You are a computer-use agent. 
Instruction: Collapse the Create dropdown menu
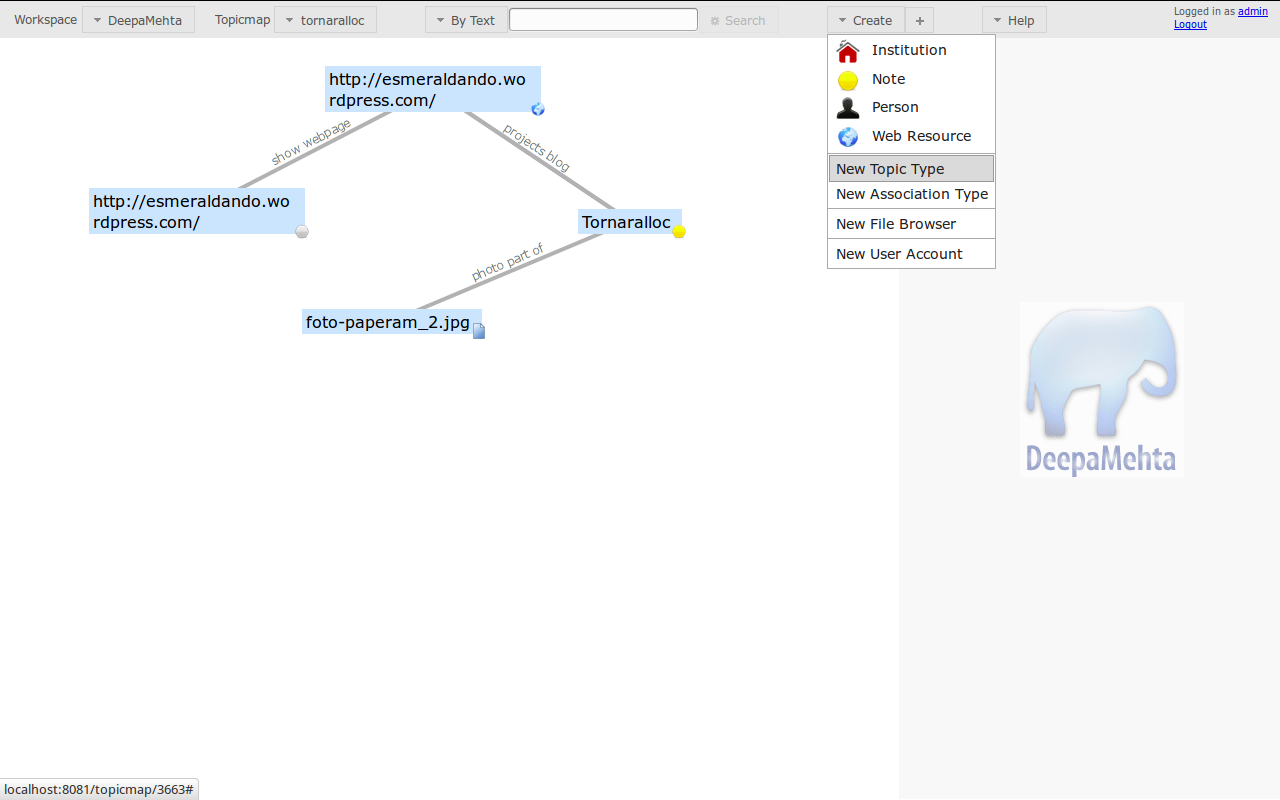pyautogui.click(x=866, y=20)
